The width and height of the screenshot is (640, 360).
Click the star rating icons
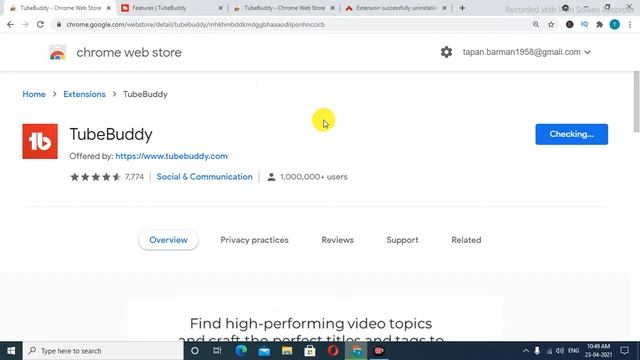(96, 177)
